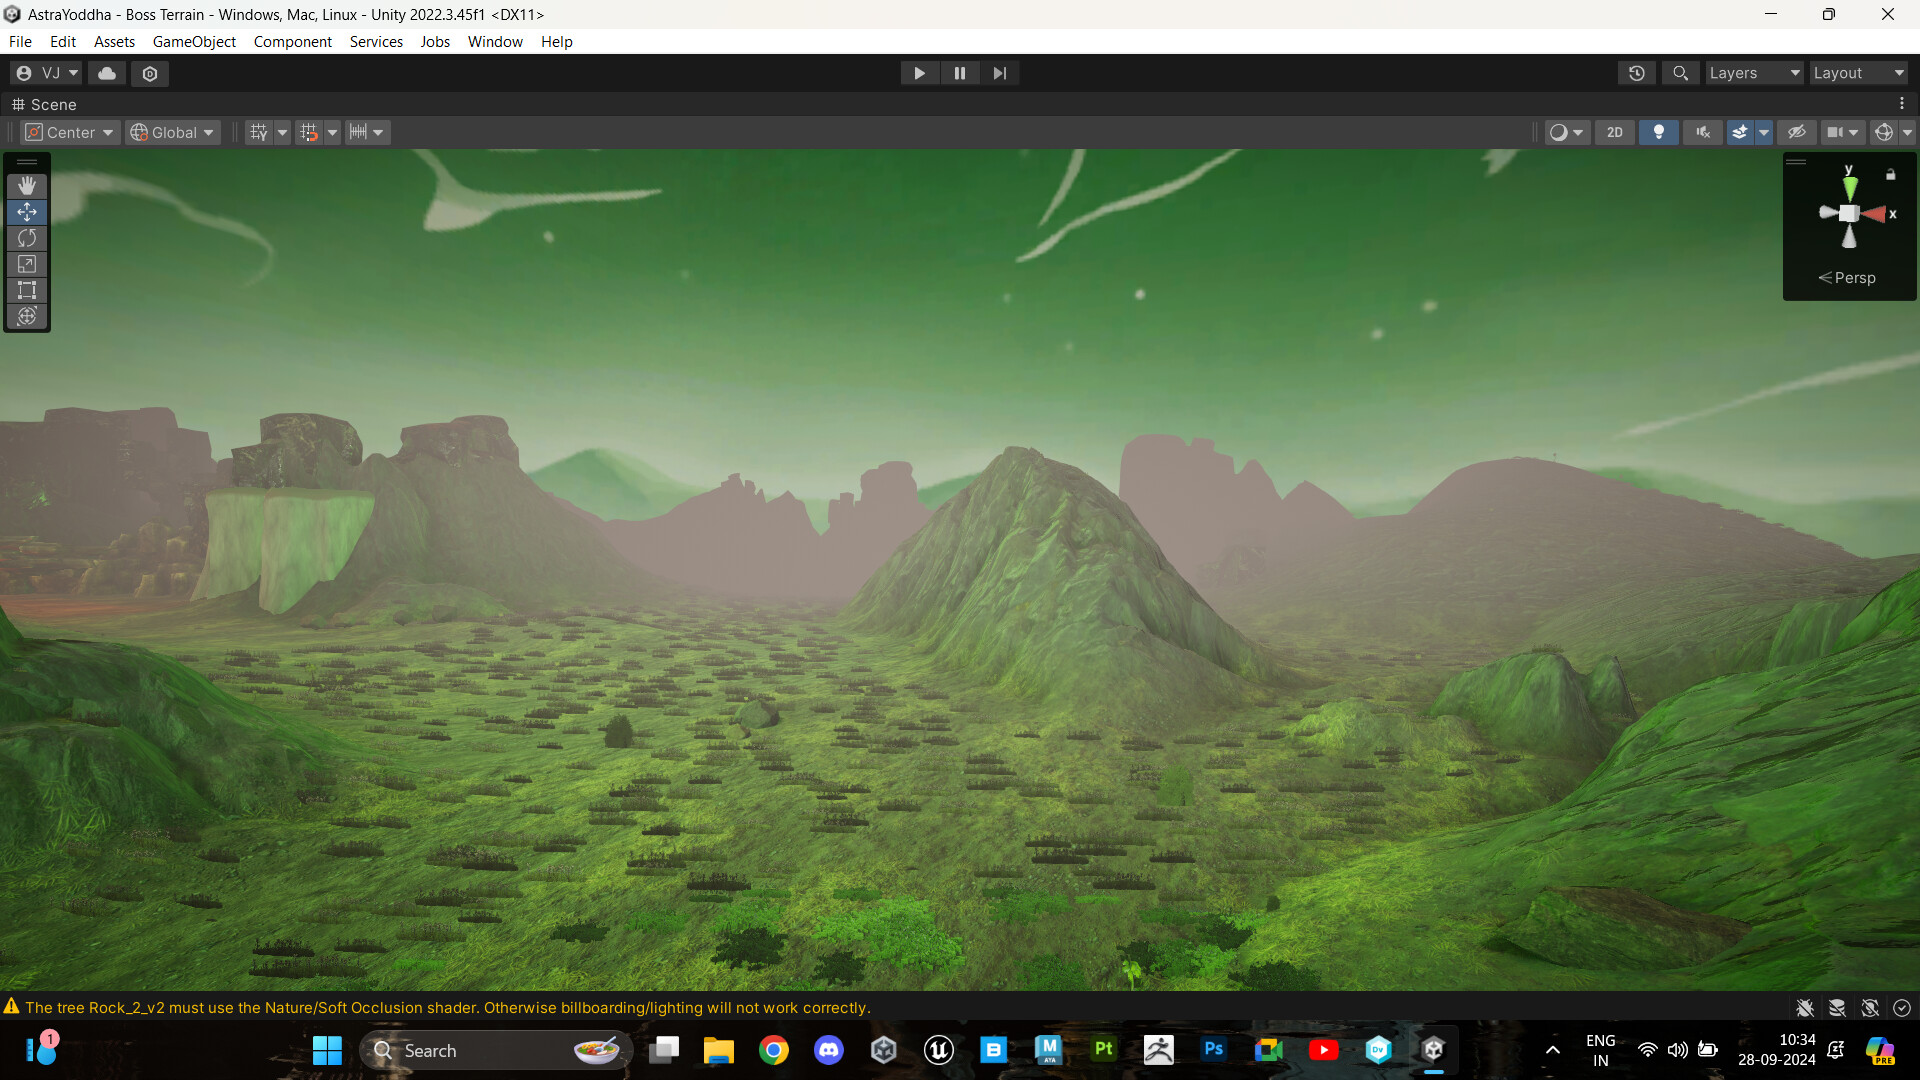Viewport: 1920px width, 1080px height.
Task: Open the Services menu
Action: (376, 42)
